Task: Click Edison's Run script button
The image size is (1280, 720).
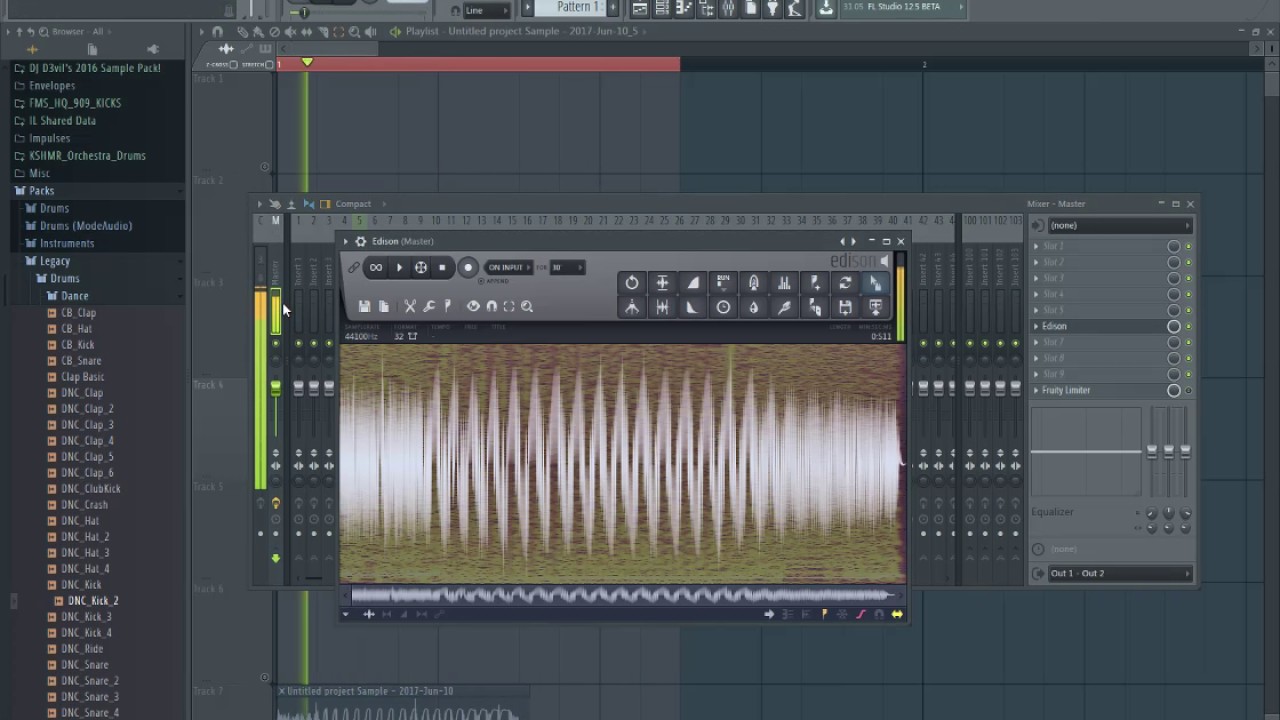Action: pyautogui.click(x=723, y=283)
